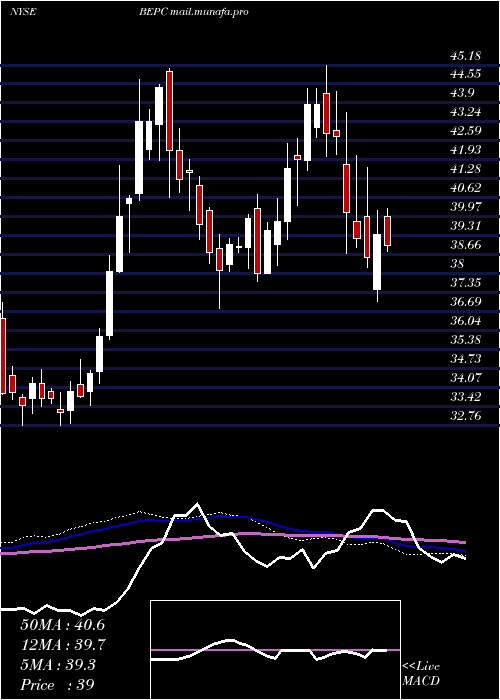Click the 5MA : 39.3 readout
Image resolution: width=500 pixels, height=700 pixels.
pyautogui.click(x=58, y=665)
